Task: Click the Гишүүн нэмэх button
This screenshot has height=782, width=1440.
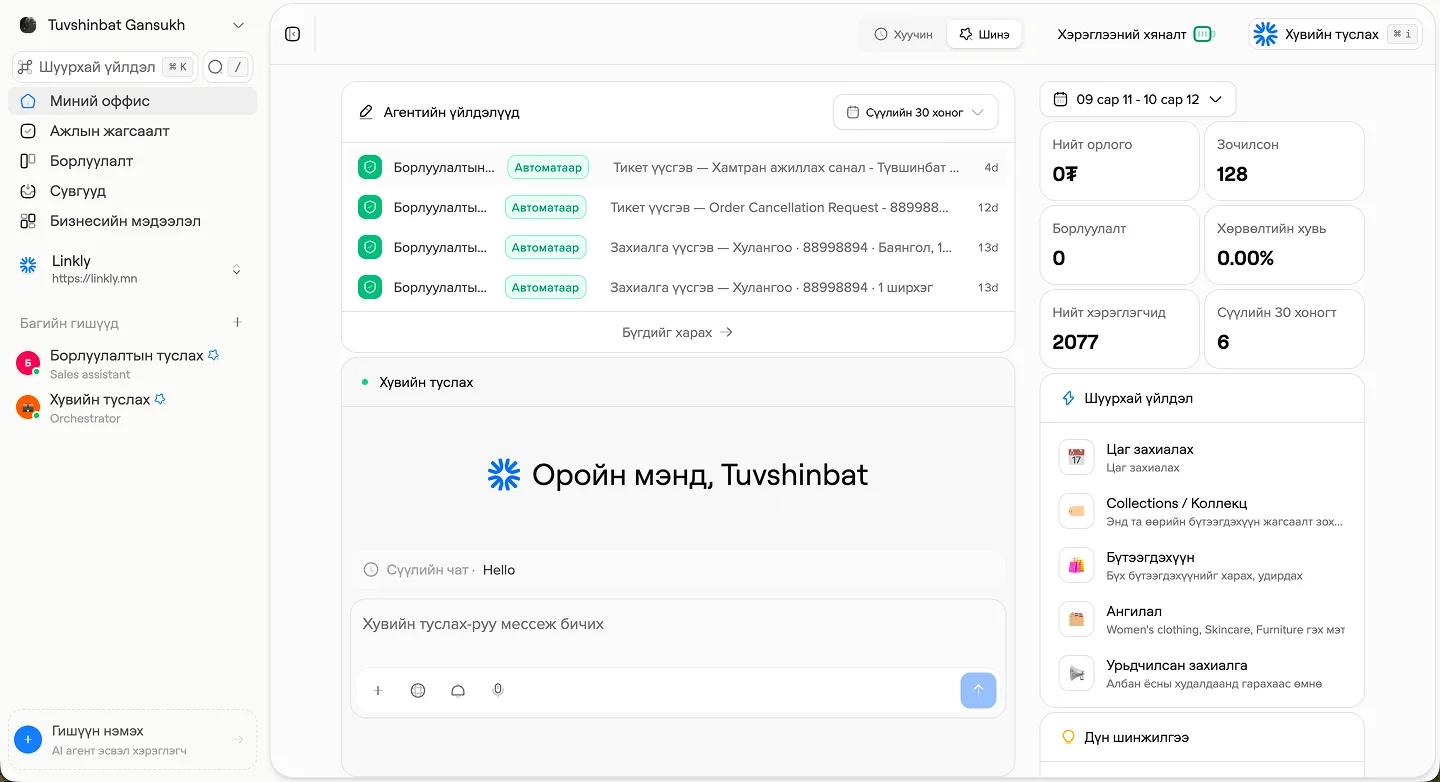Action: [x=132, y=740]
